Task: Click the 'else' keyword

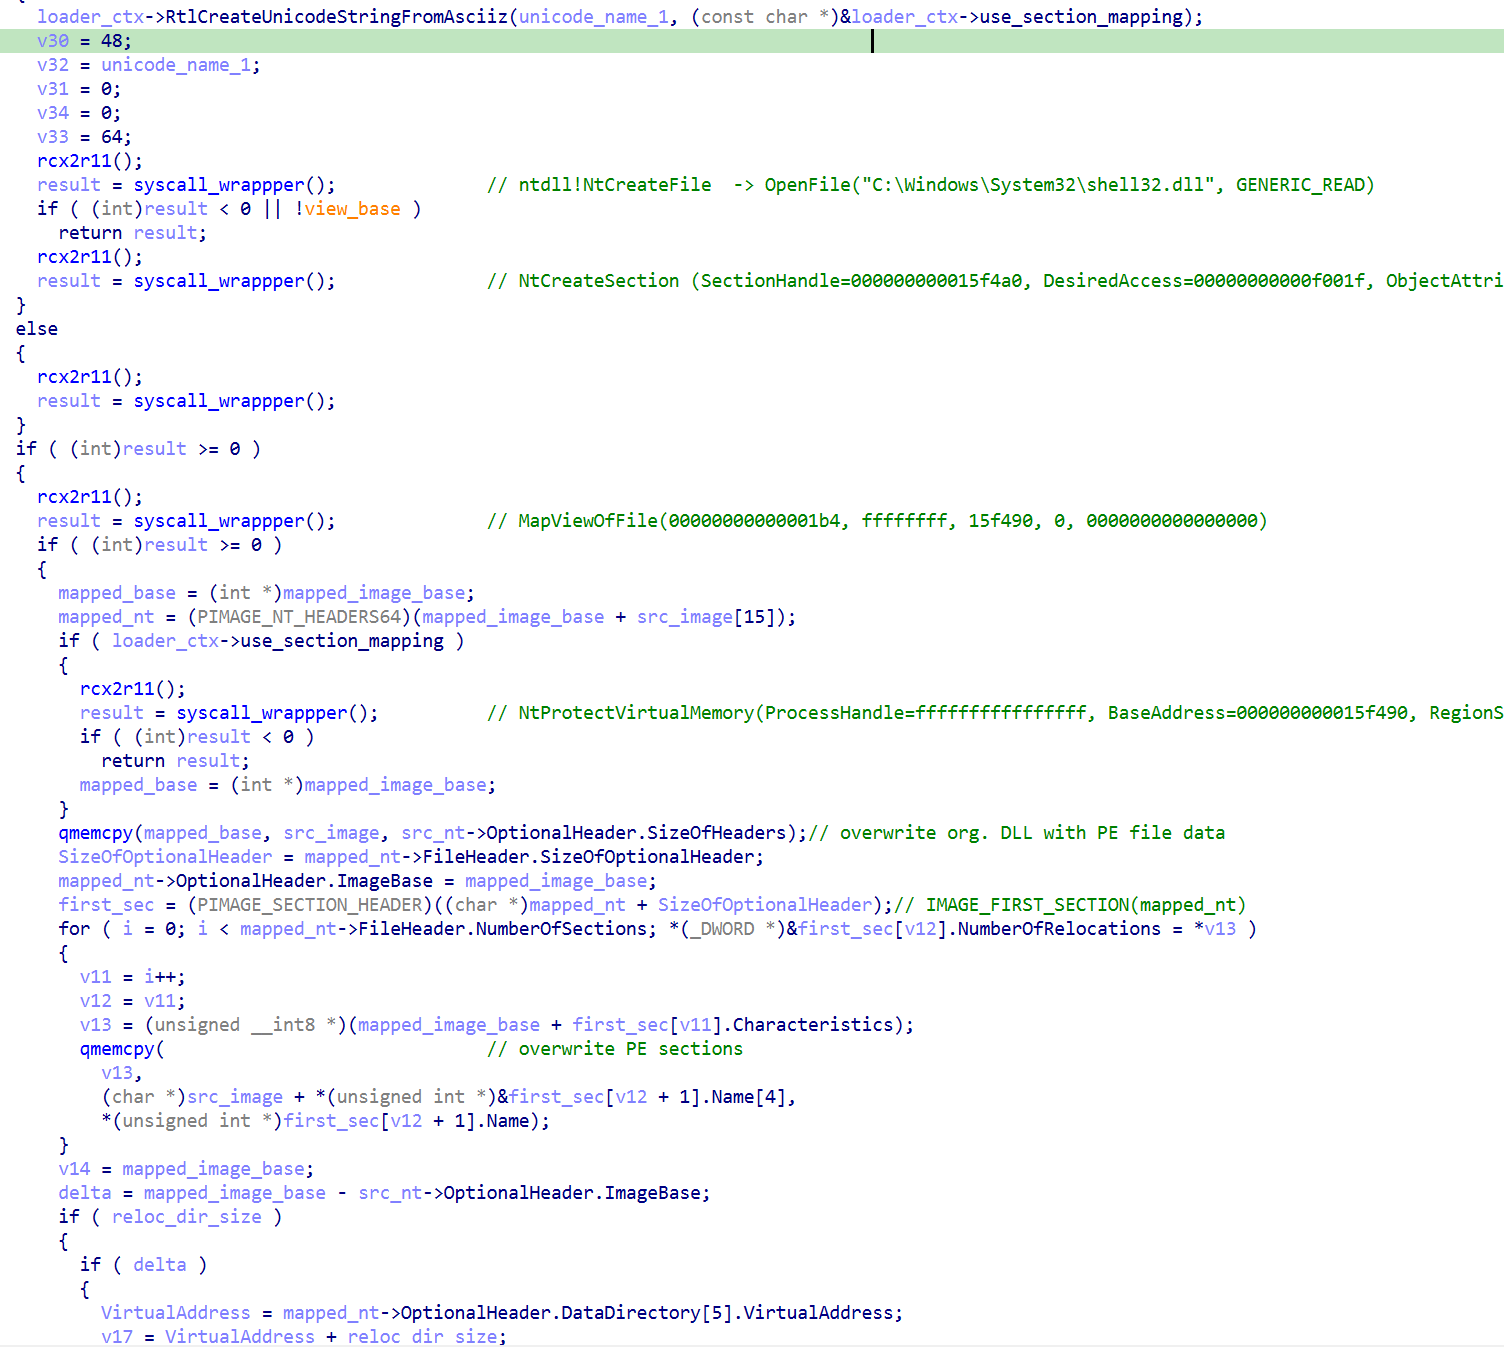Action: 37,329
